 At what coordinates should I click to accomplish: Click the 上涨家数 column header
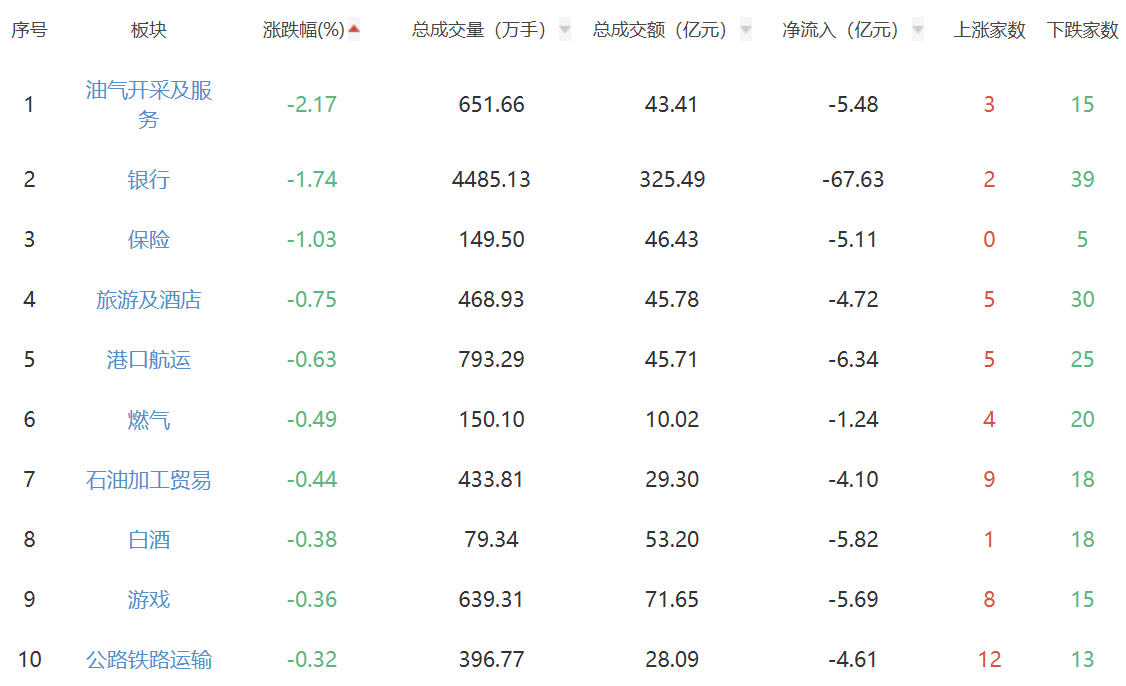989,30
